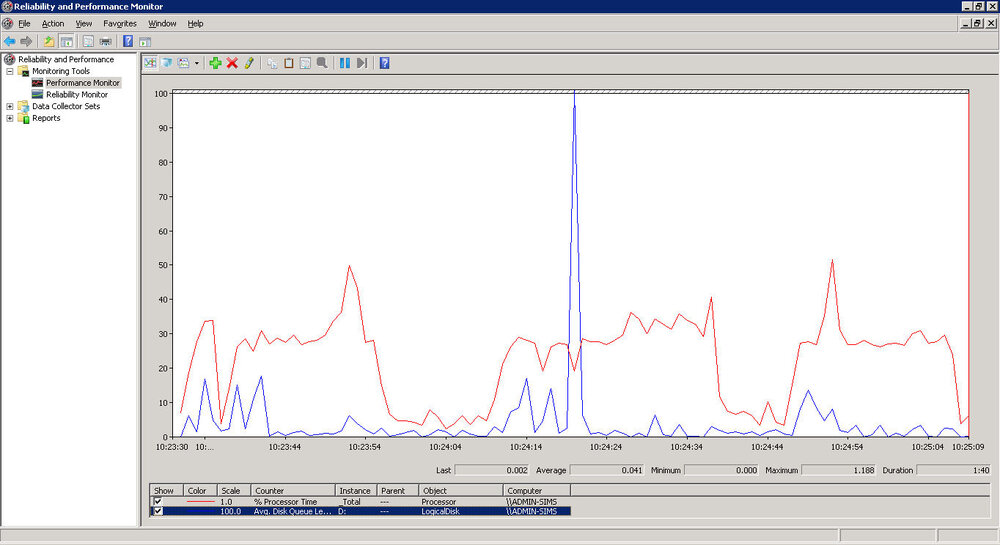Screen dimensions: 1000x545
Task: Click the View Log Data icon
Action: tap(166, 63)
